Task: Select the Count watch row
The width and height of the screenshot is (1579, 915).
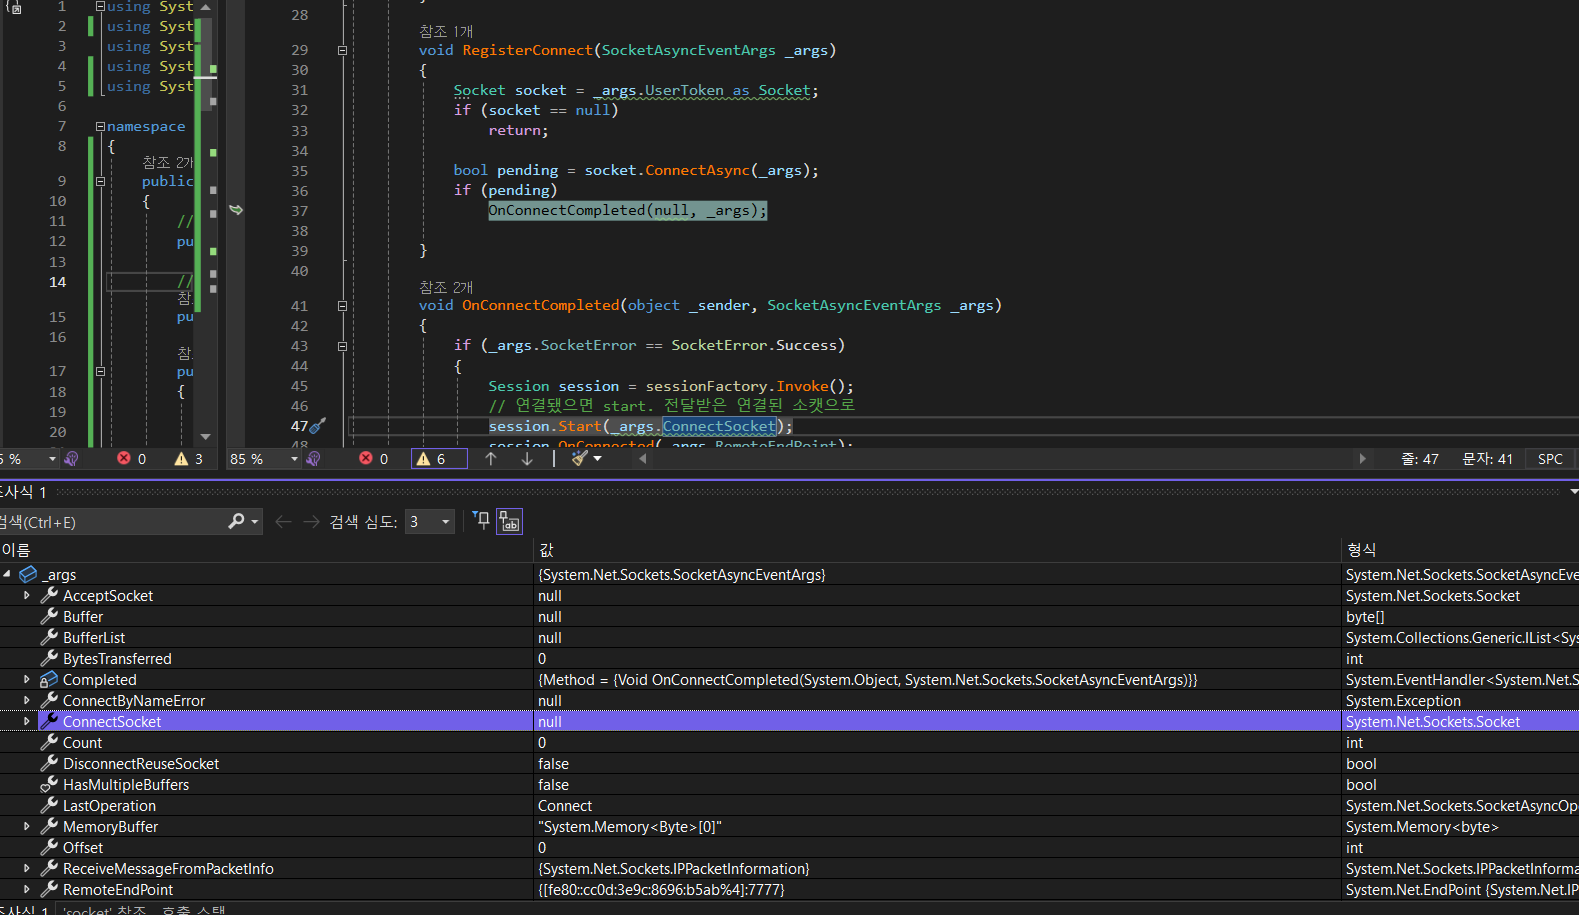Action: pyautogui.click(x=789, y=742)
